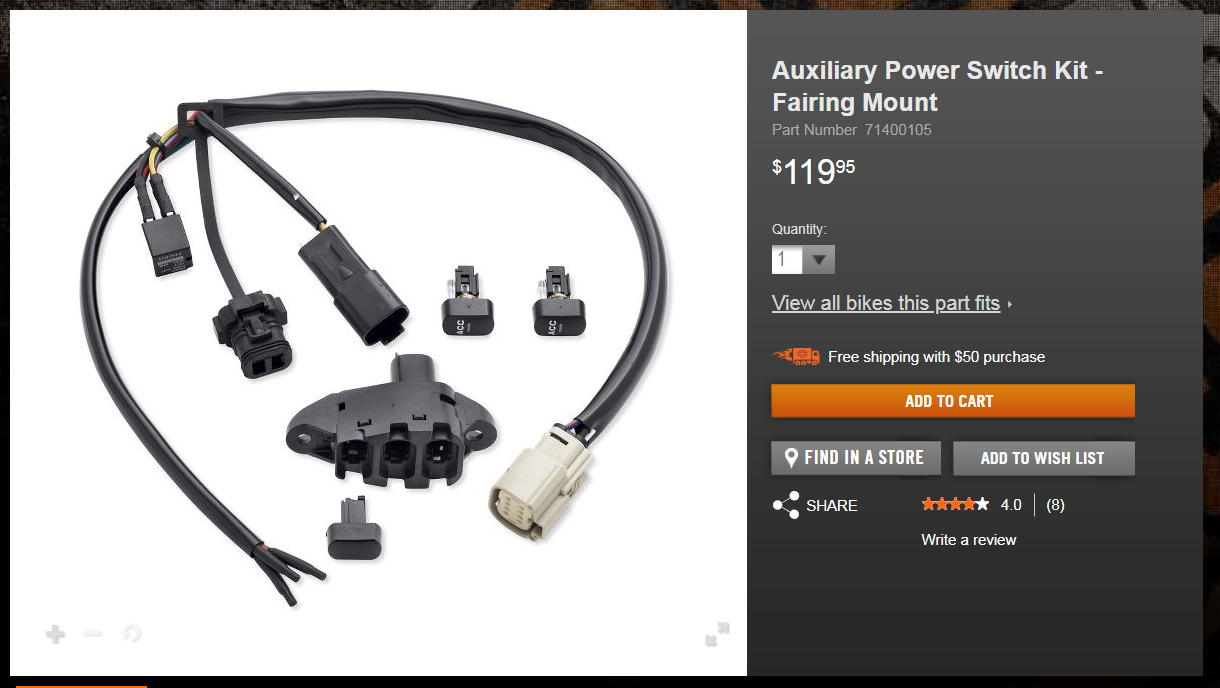Add the switch kit to cart
The height and width of the screenshot is (688, 1220).
pos(953,401)
